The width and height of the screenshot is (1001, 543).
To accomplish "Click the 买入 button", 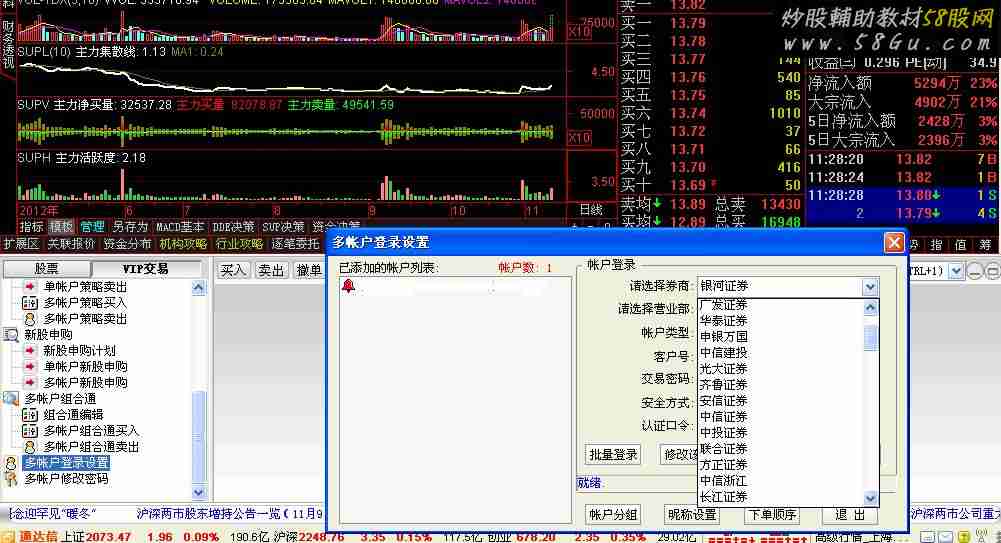I will pyautogui.click(x=233, y=271).
